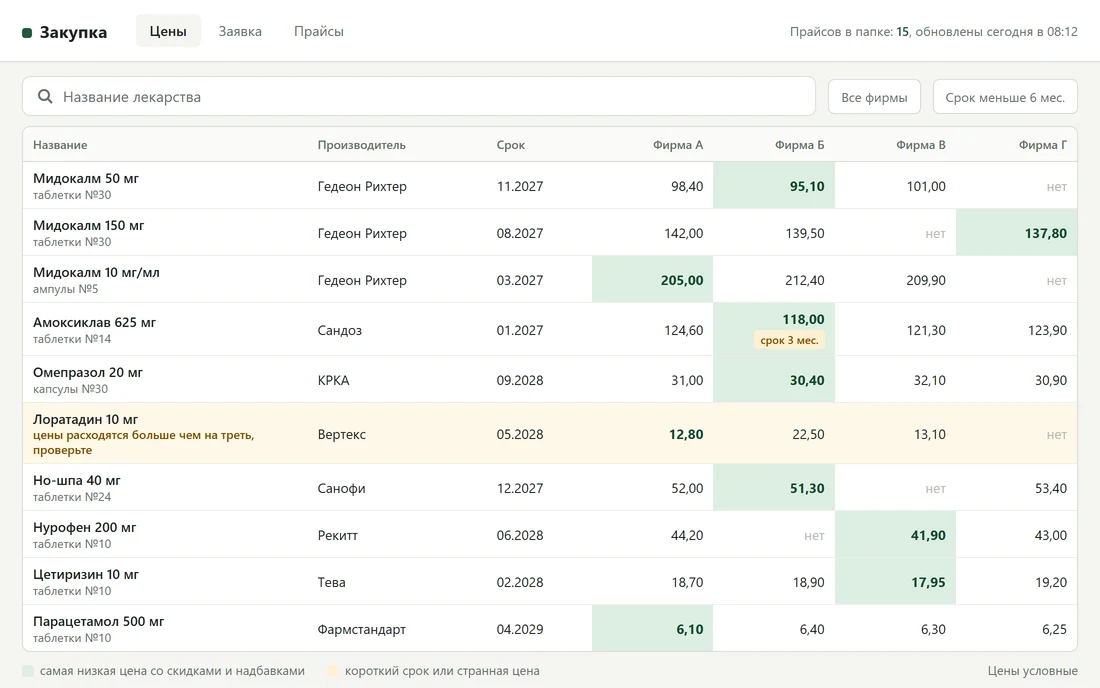The height and width of the screenshot is (688, 1100).
Task: Click the 118,00 price for Амоксиклав
Action: (803, 319)
